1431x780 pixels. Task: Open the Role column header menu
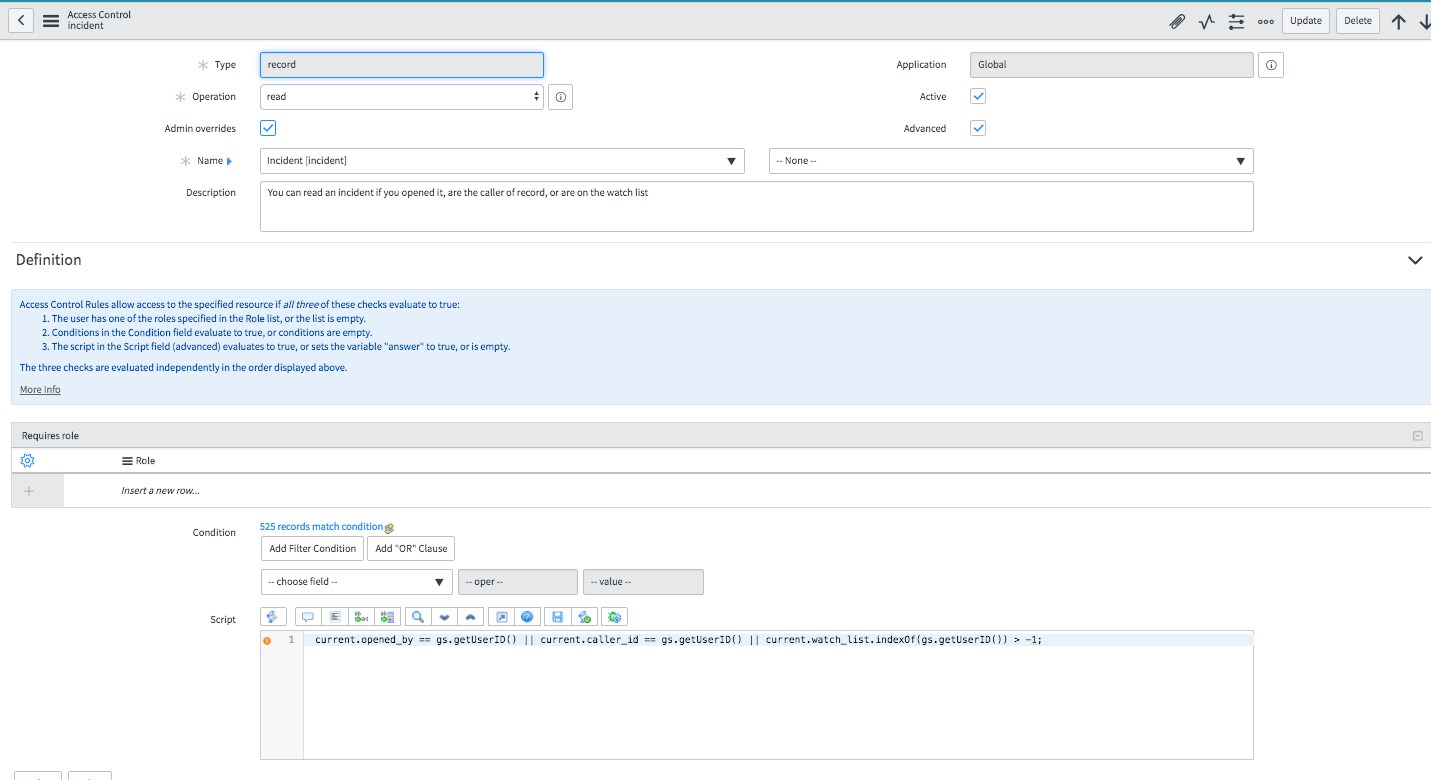point(127,461)
